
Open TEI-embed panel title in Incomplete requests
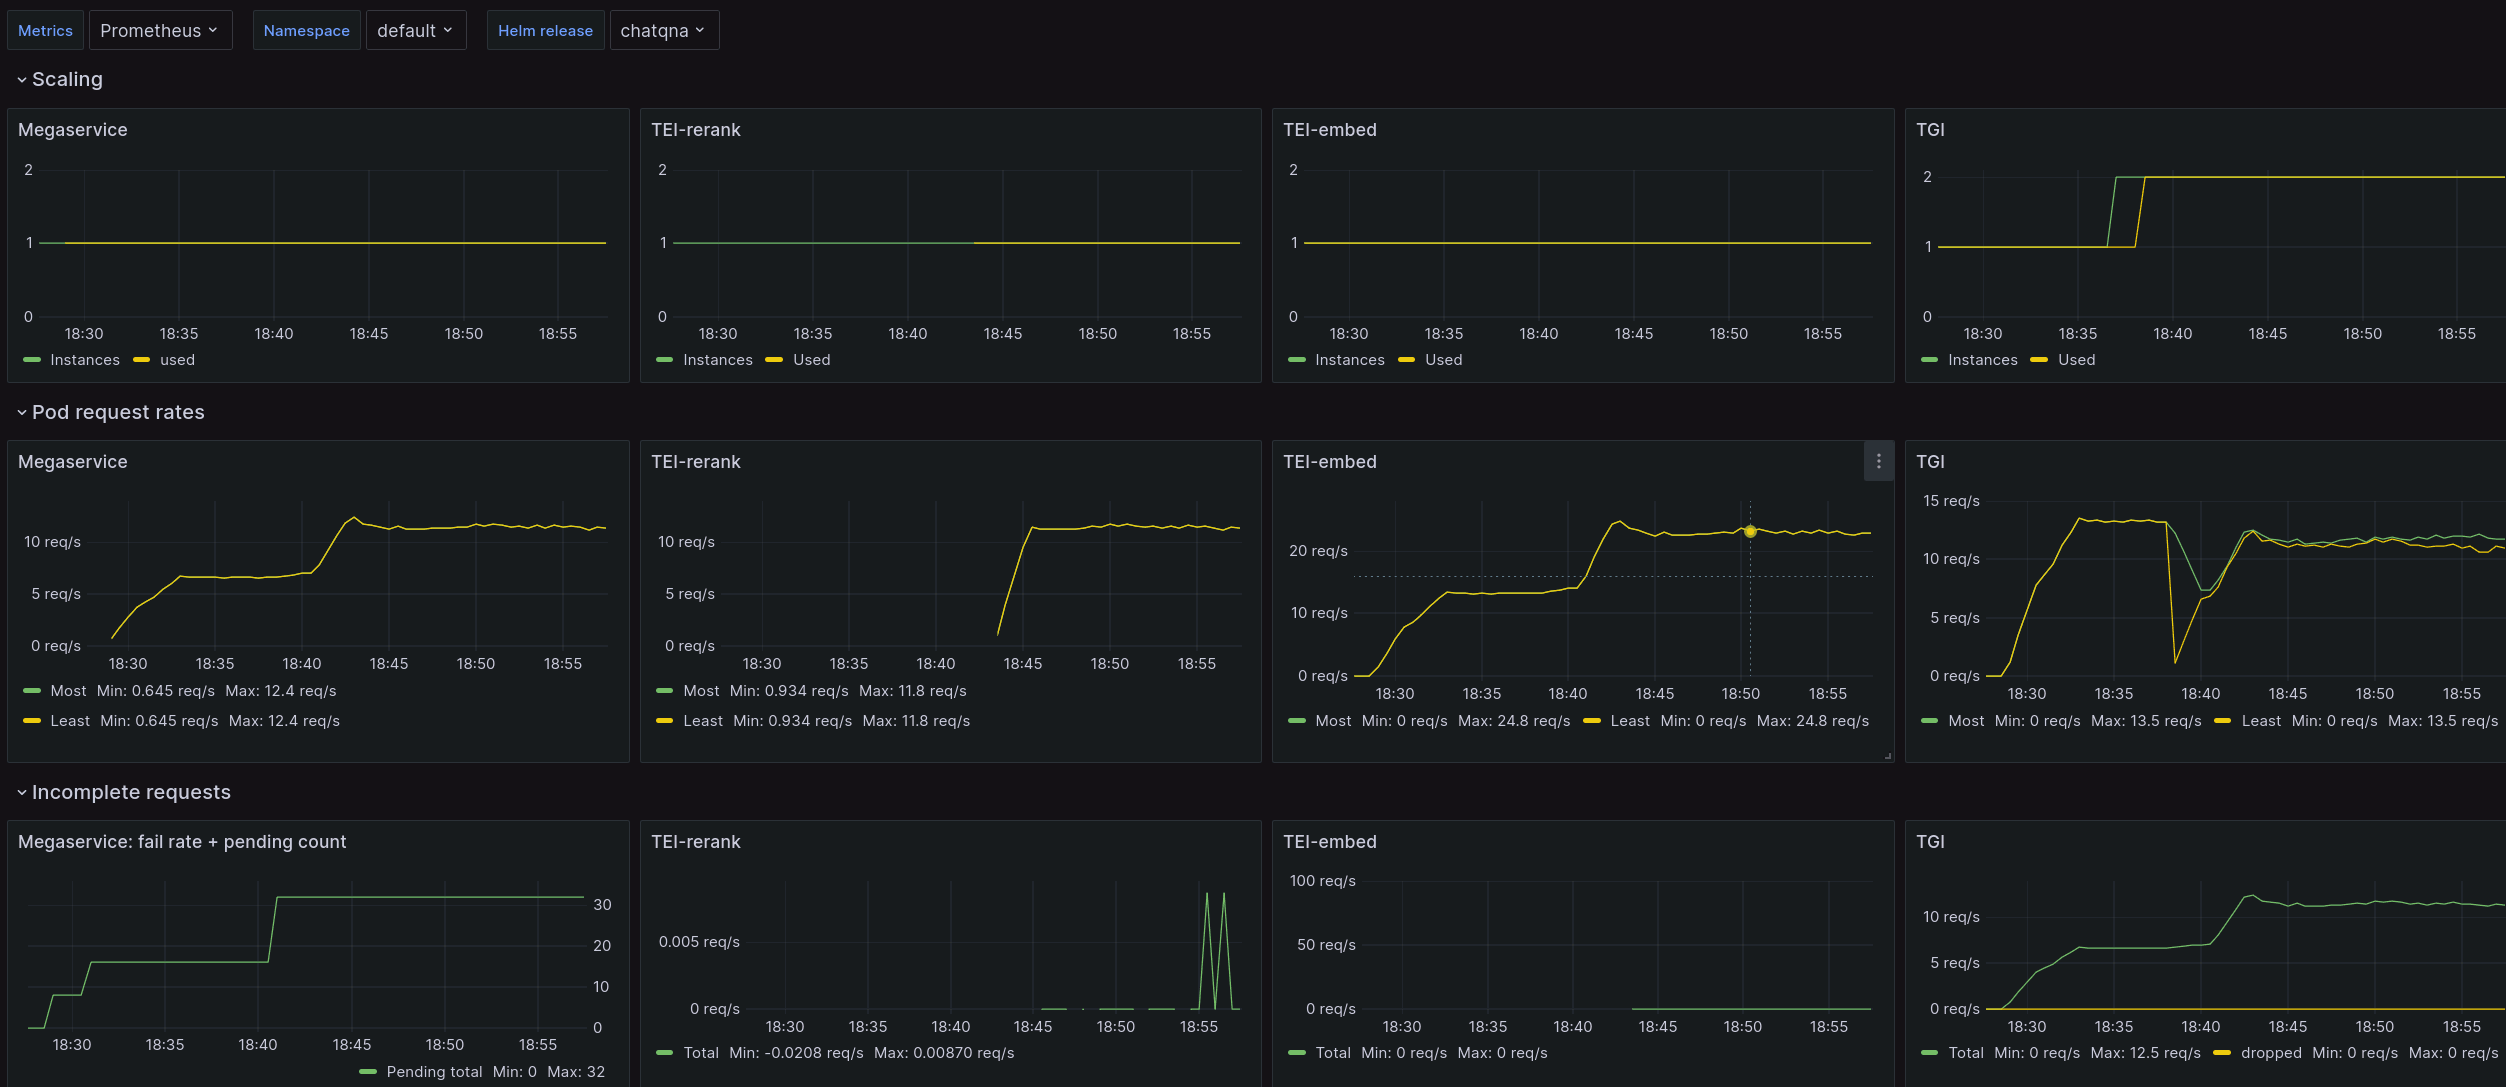[1330, 842]
